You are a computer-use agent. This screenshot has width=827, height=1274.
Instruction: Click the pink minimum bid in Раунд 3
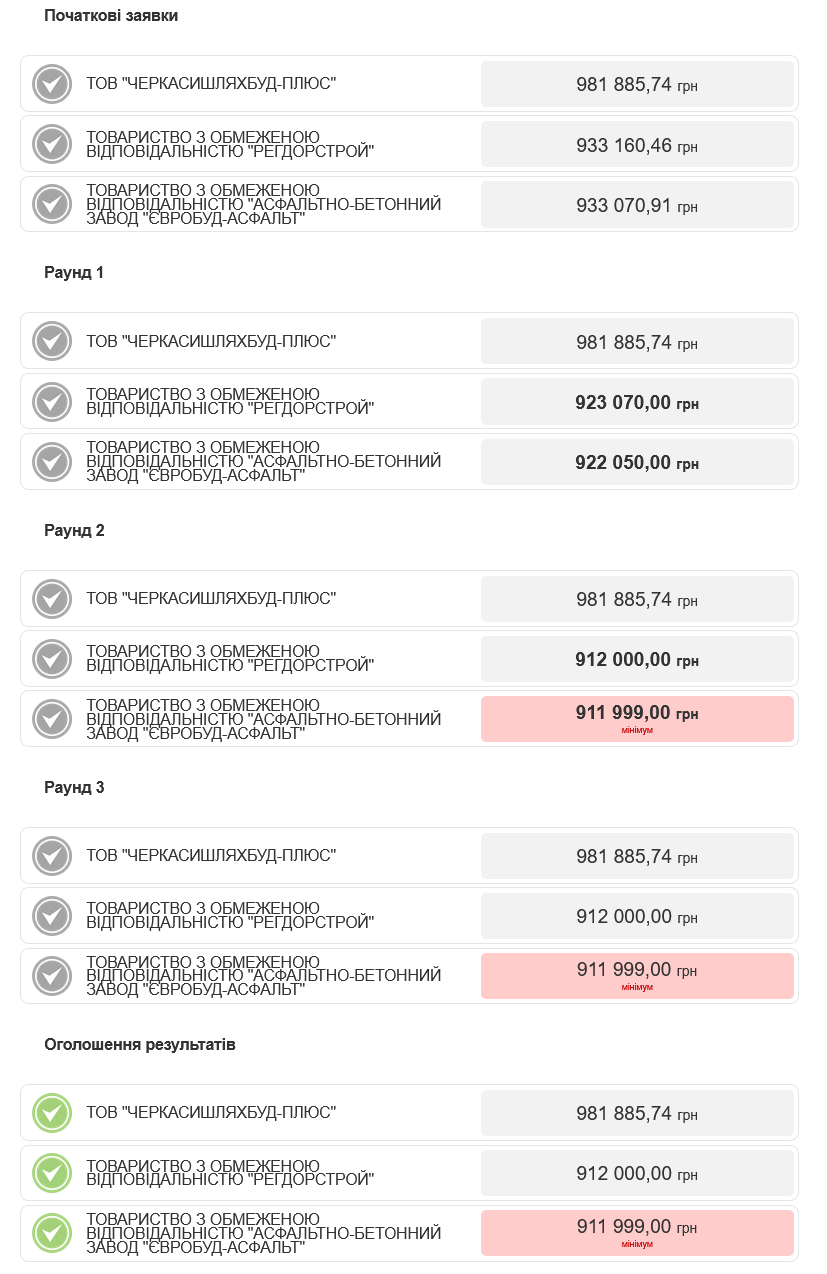[x=637, y=976]
